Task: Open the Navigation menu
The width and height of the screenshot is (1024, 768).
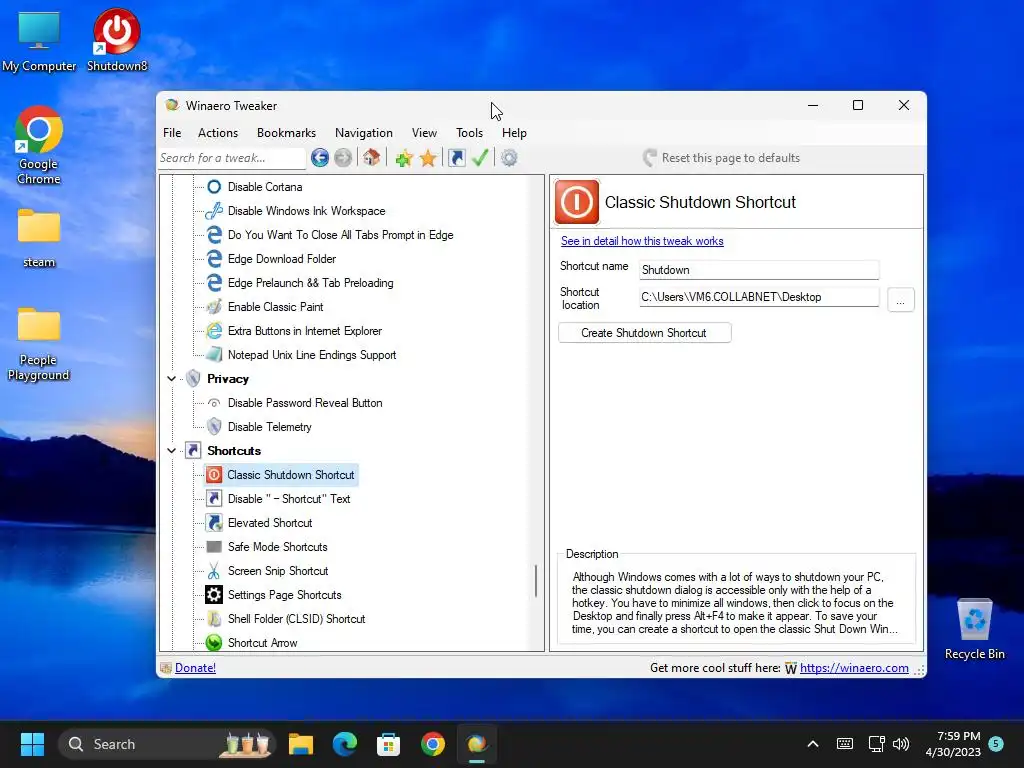Action: pyautogui.click(x=364, y=133)
